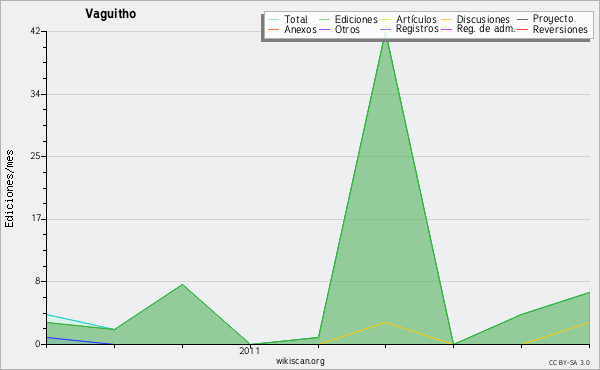Image resolution: width=600 pixels, height=370 pixels.
Task: Click the Discusiones yellow line swatch
Action: coord(447,19)
